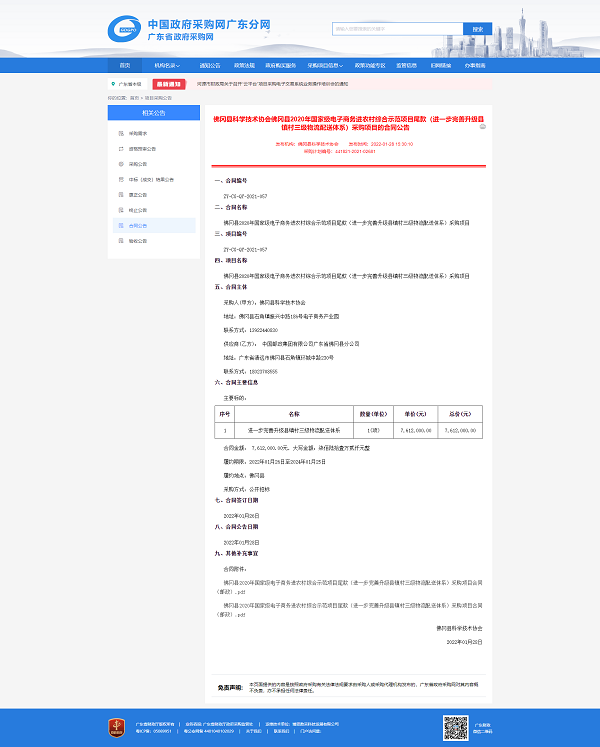
Task: Open the second contract attachment pdf link
Action: 349,610
